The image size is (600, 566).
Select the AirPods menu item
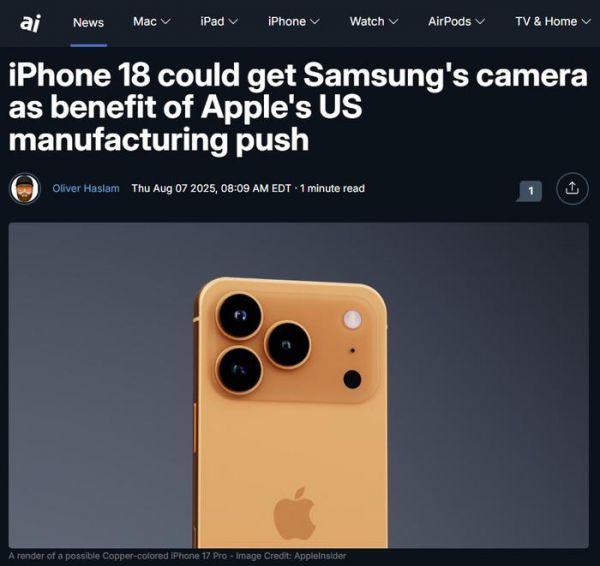[x=457, y=21]
